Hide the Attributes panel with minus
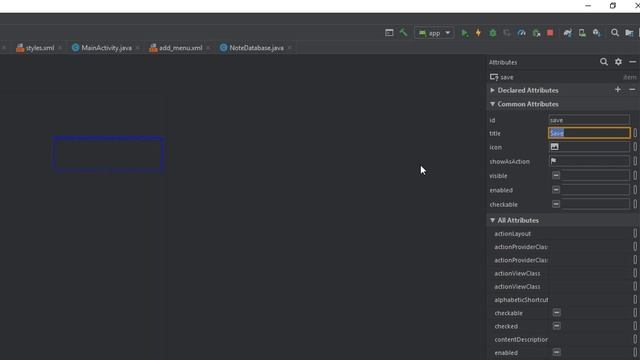The width and height of the screenshot is (640, 360). pos(633,62)
